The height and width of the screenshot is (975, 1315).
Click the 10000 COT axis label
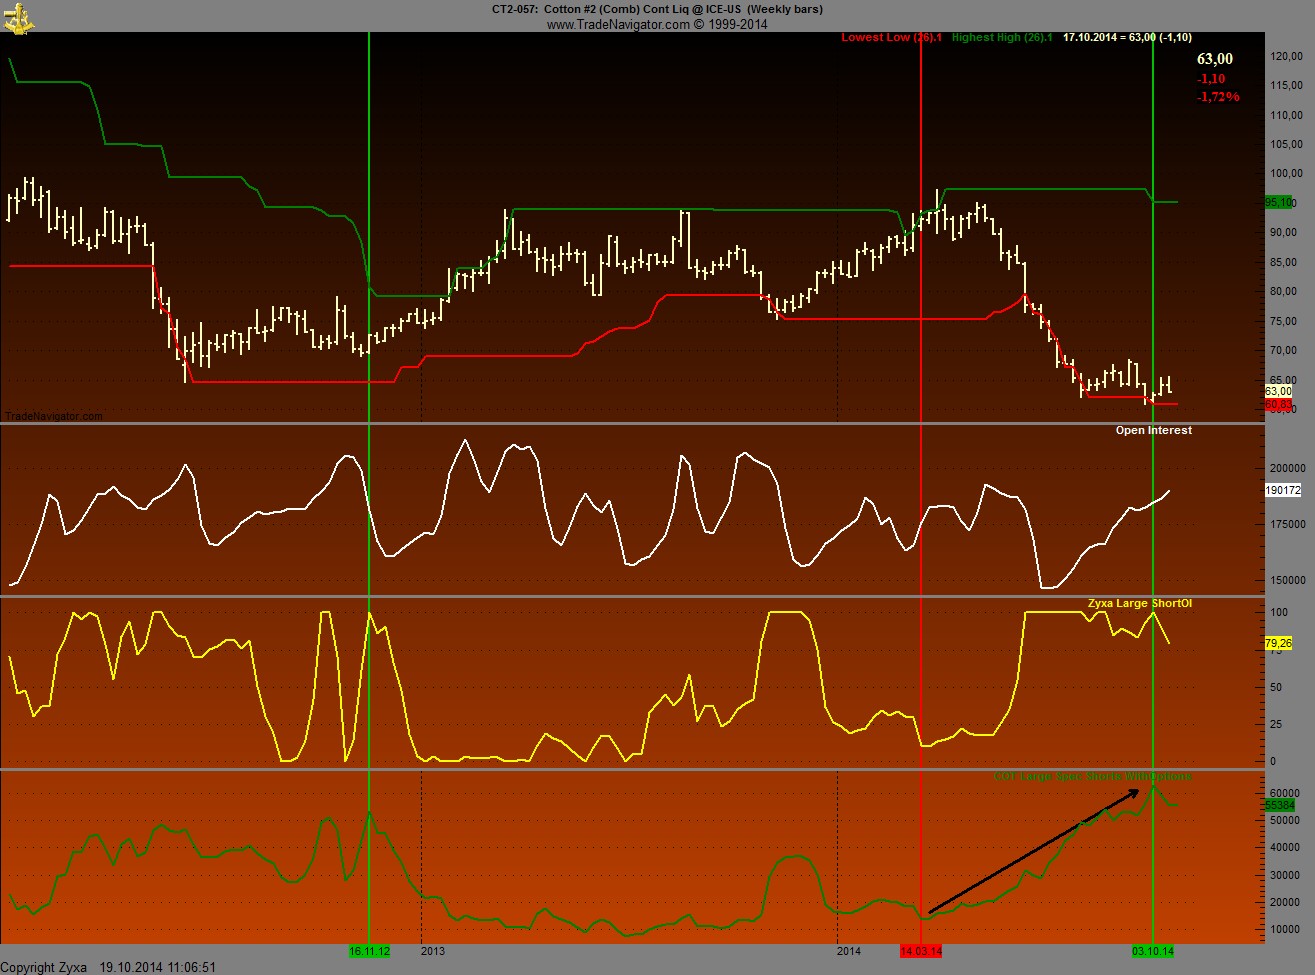[x=1283, y=930]
